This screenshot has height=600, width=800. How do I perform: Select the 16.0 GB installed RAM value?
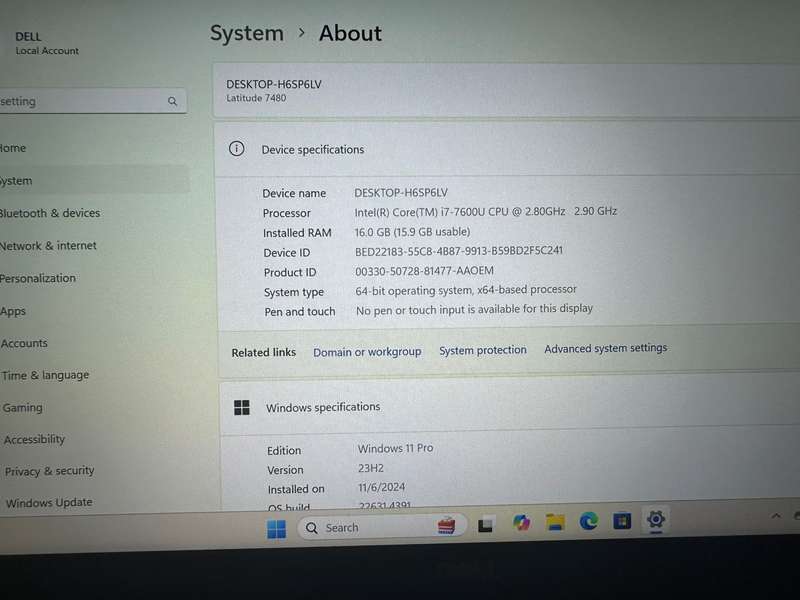tap(412, 232)
